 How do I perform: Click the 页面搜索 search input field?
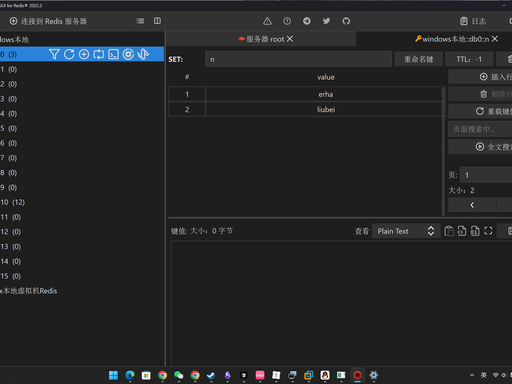click(x=481, y=129)
